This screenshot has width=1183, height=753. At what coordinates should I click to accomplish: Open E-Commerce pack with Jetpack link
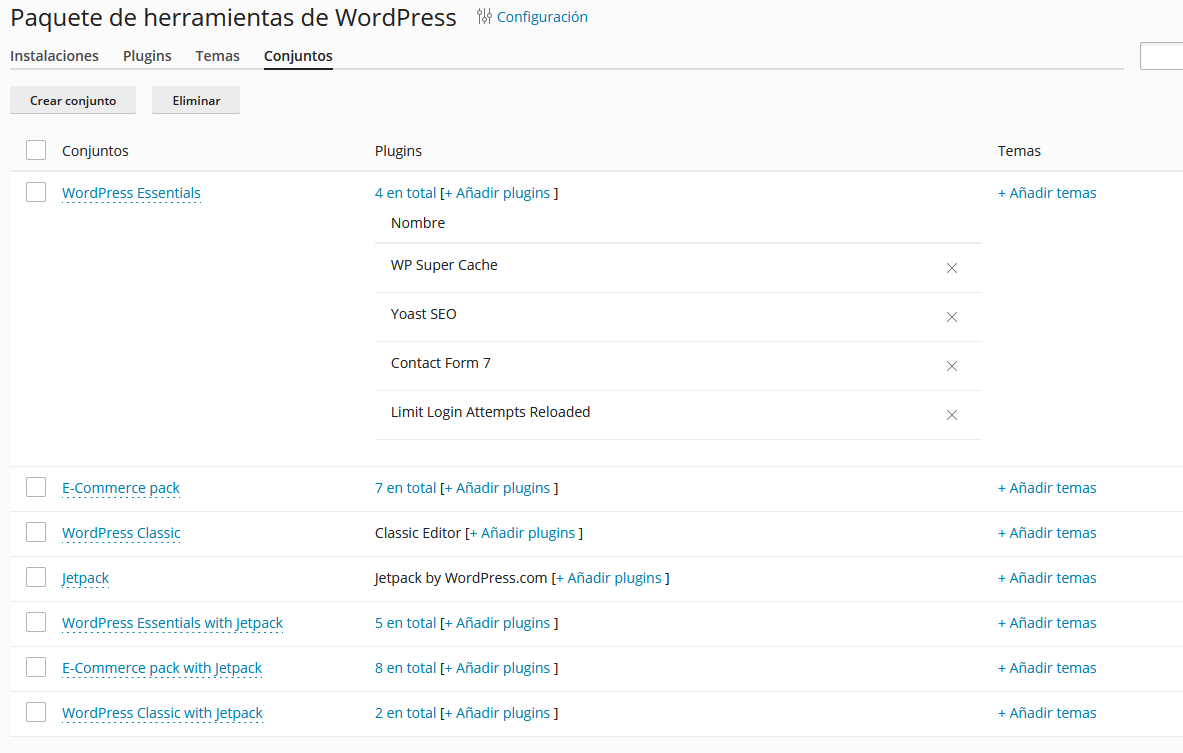[x=161, y=668]
